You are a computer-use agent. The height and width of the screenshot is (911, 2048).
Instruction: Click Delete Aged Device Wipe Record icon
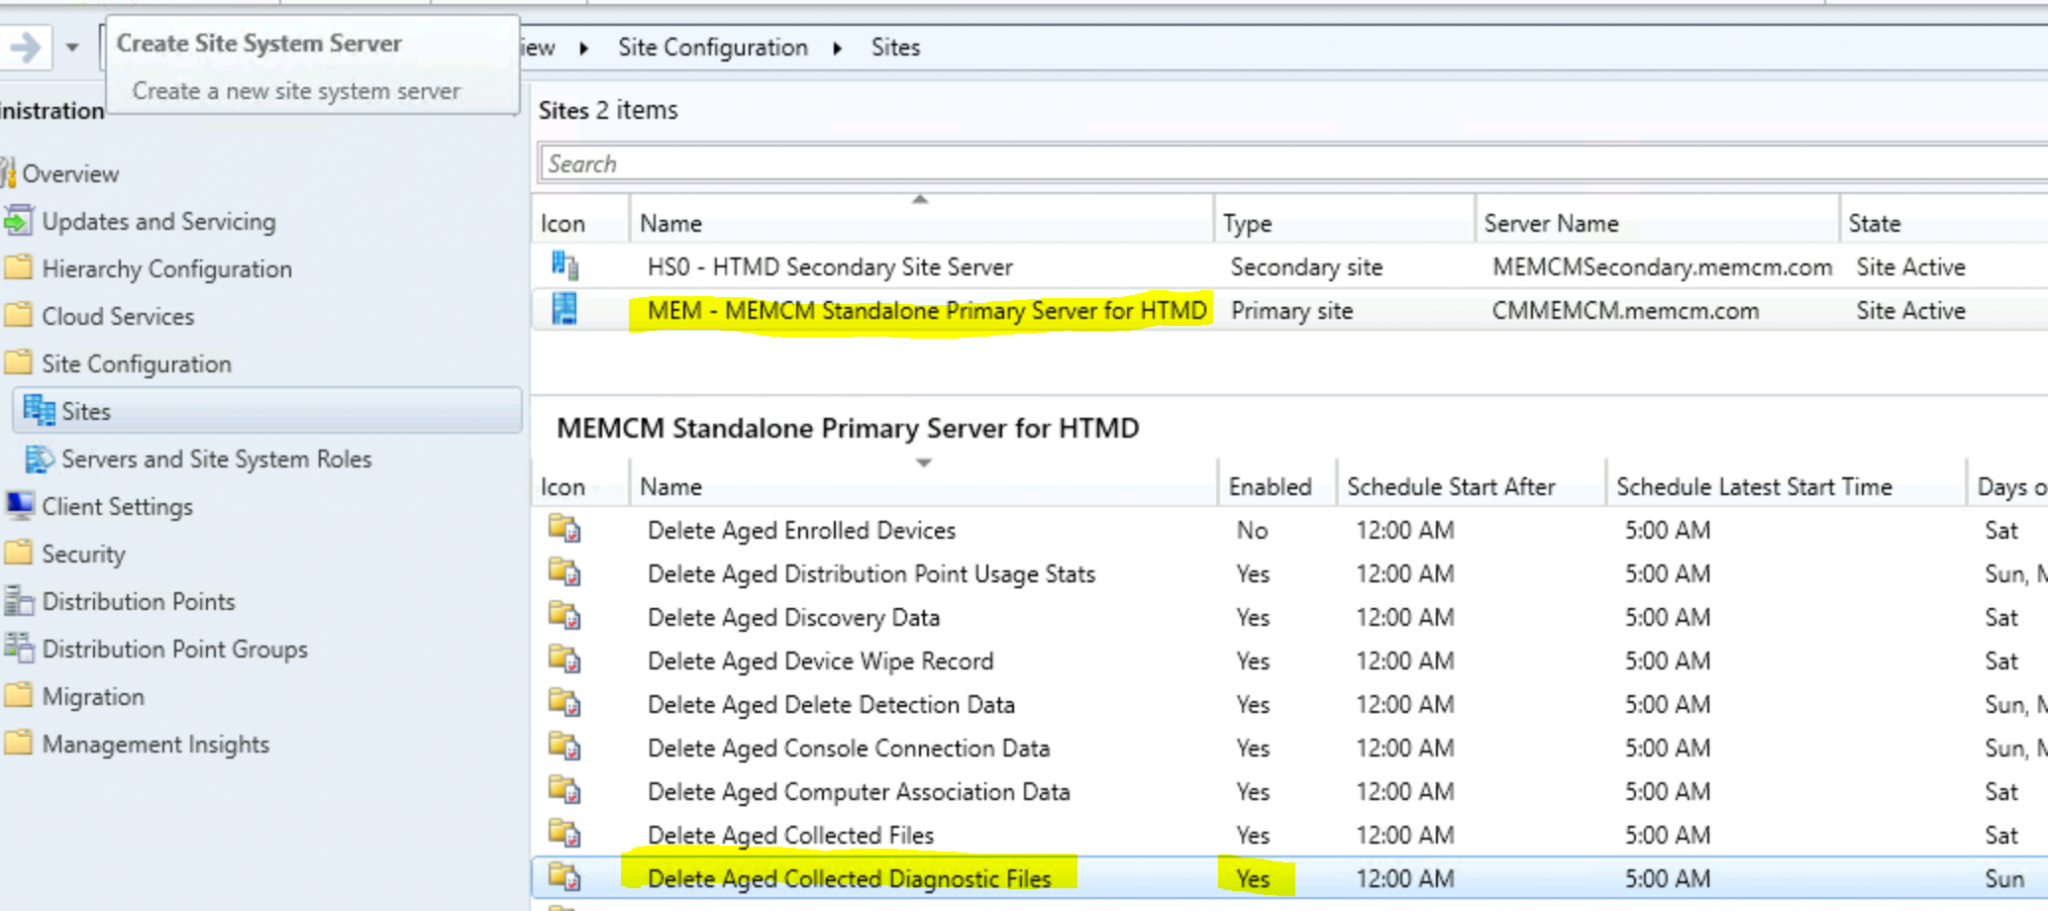pos(565,660)
